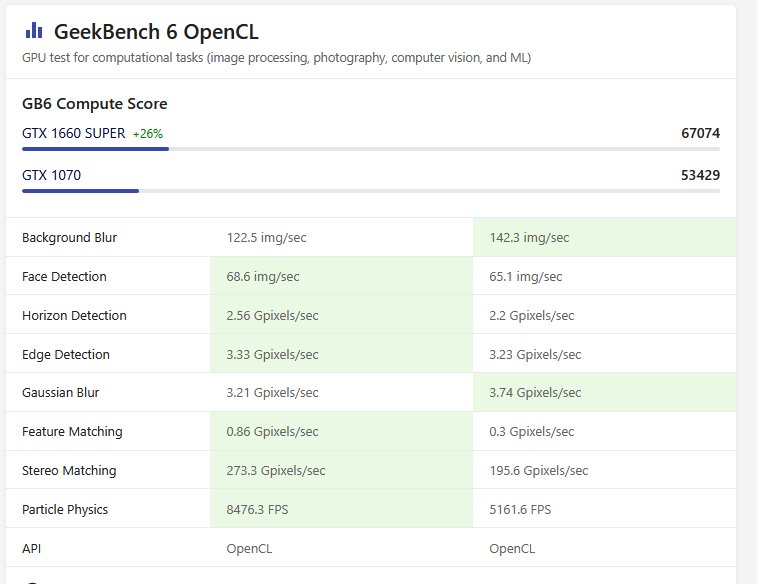Click the 67074 compute score value
This screenshot has width=757, height=584.
(x=700, y=133)
